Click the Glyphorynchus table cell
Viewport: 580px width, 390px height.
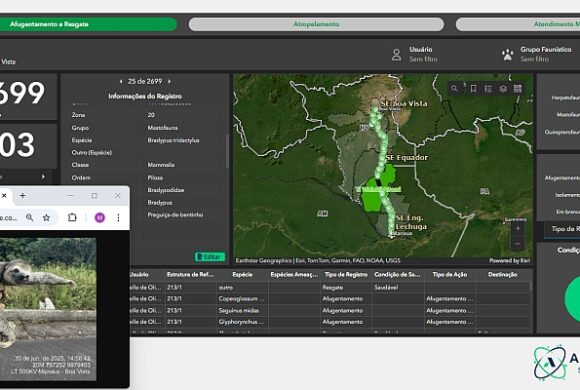click(241, 322)
